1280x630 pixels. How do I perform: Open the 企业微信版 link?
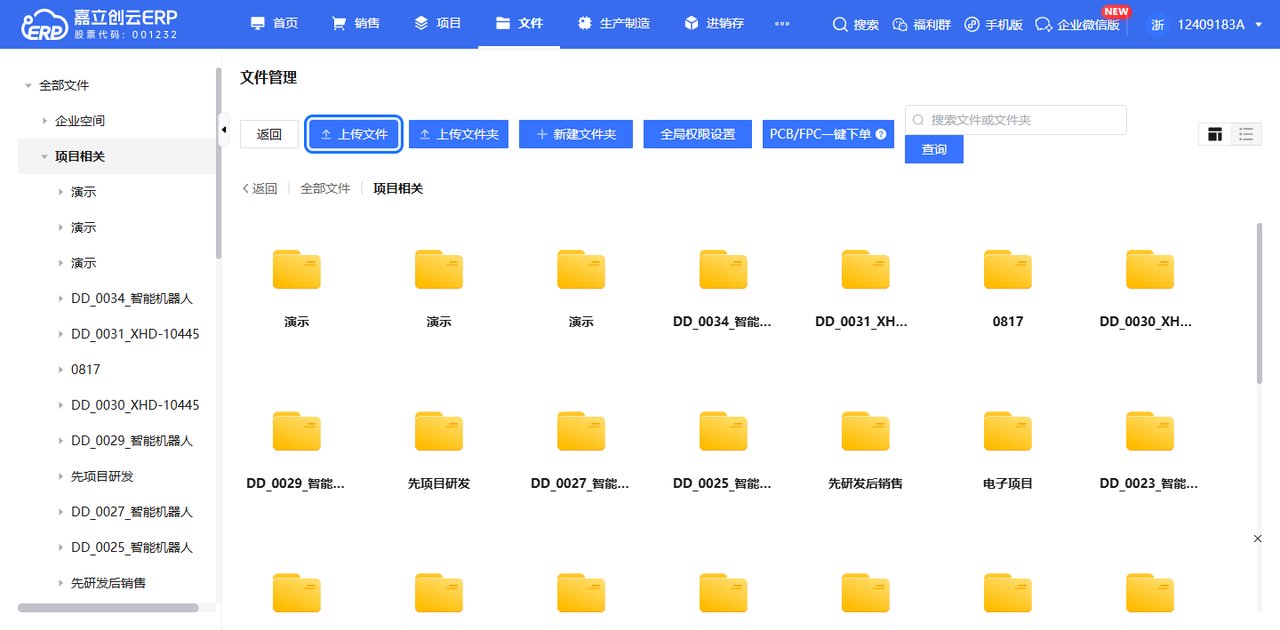coord(1077,24)
